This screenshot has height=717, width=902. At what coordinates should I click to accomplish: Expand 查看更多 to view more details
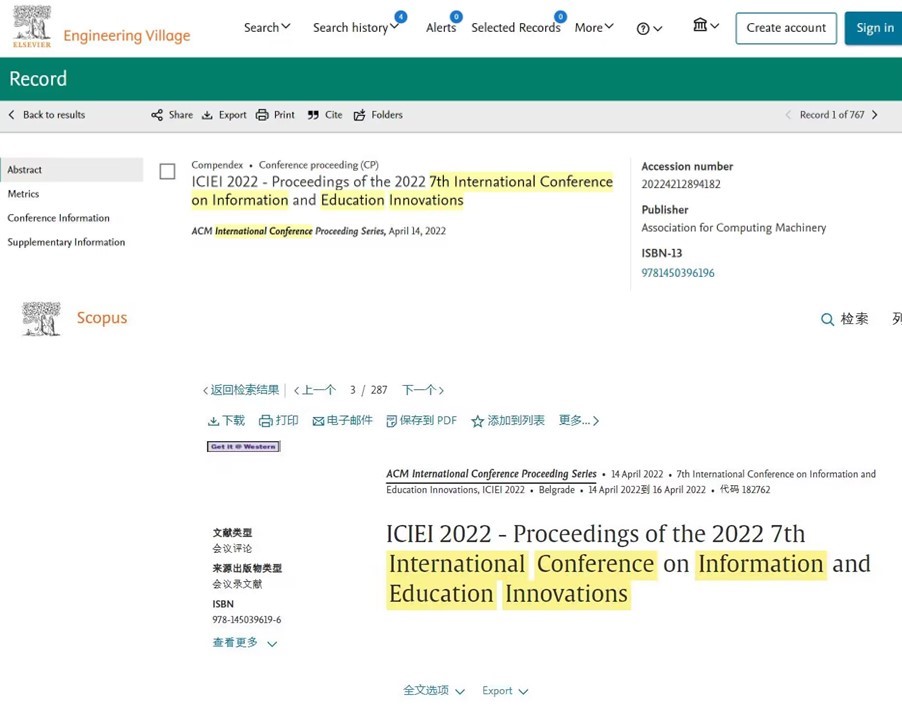(x=244, y=642)
